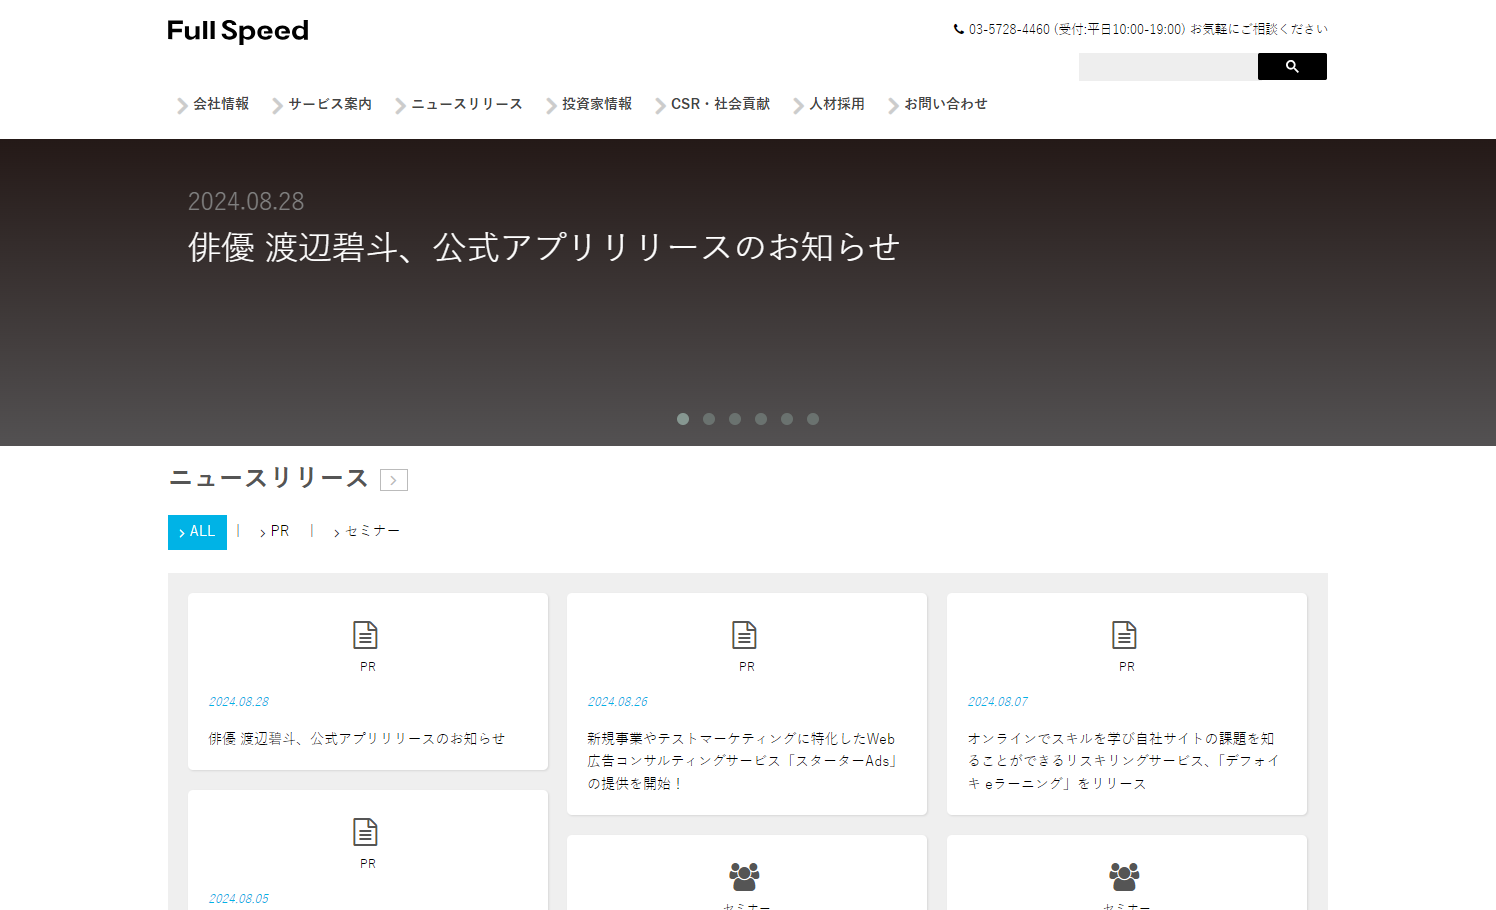Screen dimensions: 1496x910
Task: Click arrow button beside ニュースリリース heading
Action: [394, 480]
